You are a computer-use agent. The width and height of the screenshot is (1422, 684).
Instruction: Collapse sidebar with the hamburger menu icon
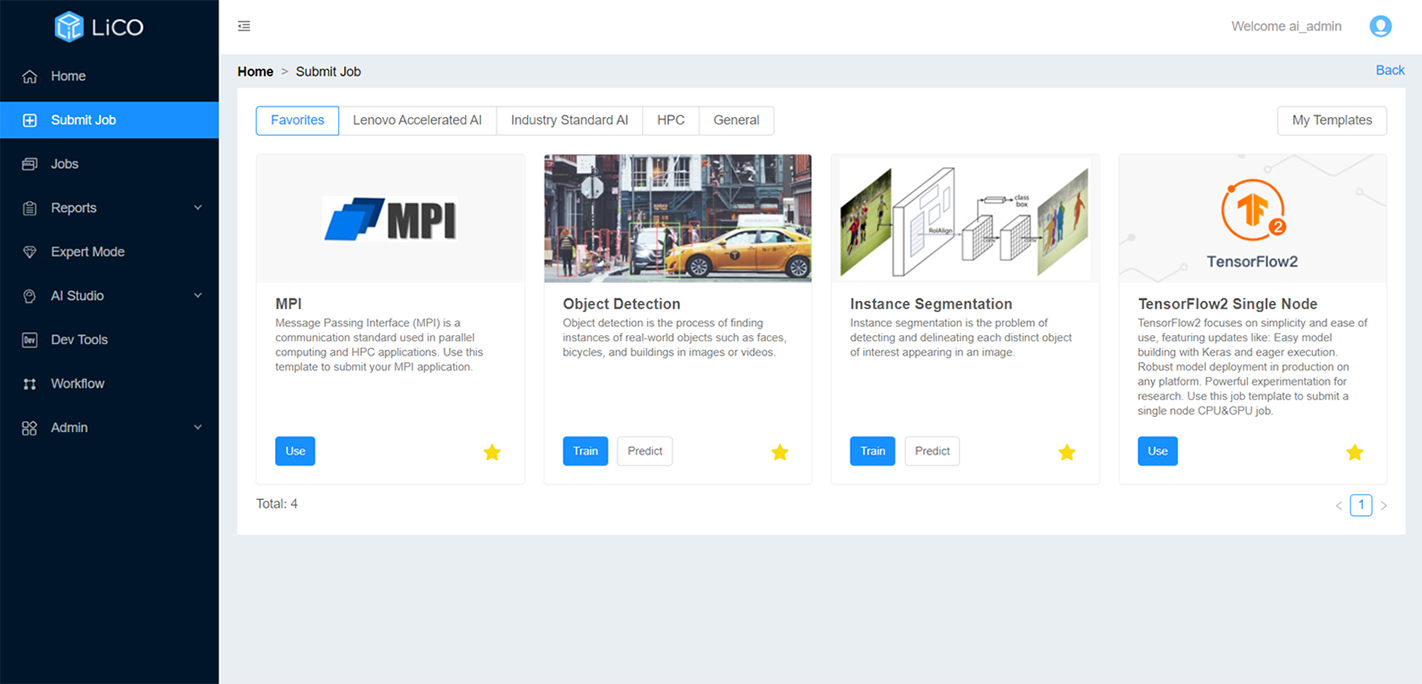(x=244, y=26)
